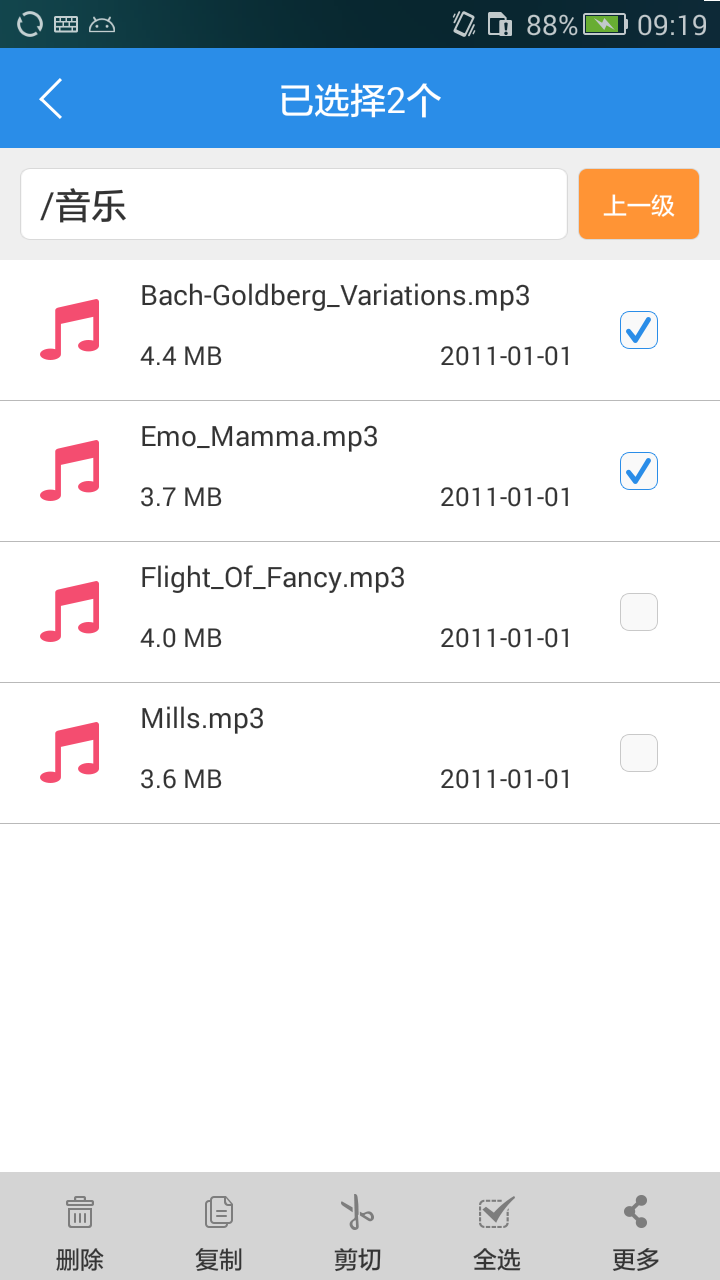
Task: Go up one level with 上一级 button
Action: (638, 205)
